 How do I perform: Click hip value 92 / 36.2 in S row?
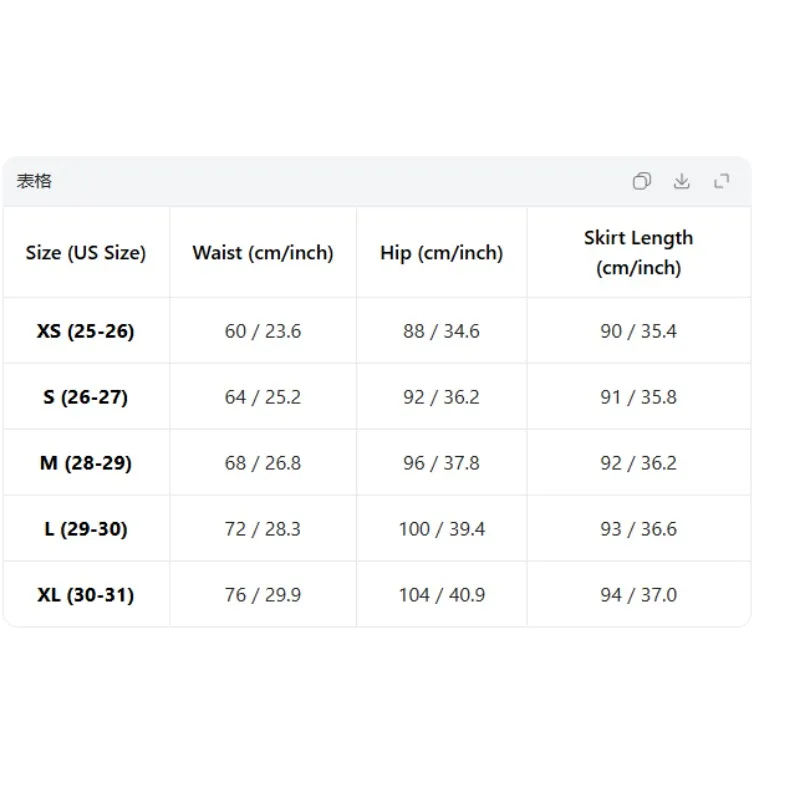click(442, 397)
